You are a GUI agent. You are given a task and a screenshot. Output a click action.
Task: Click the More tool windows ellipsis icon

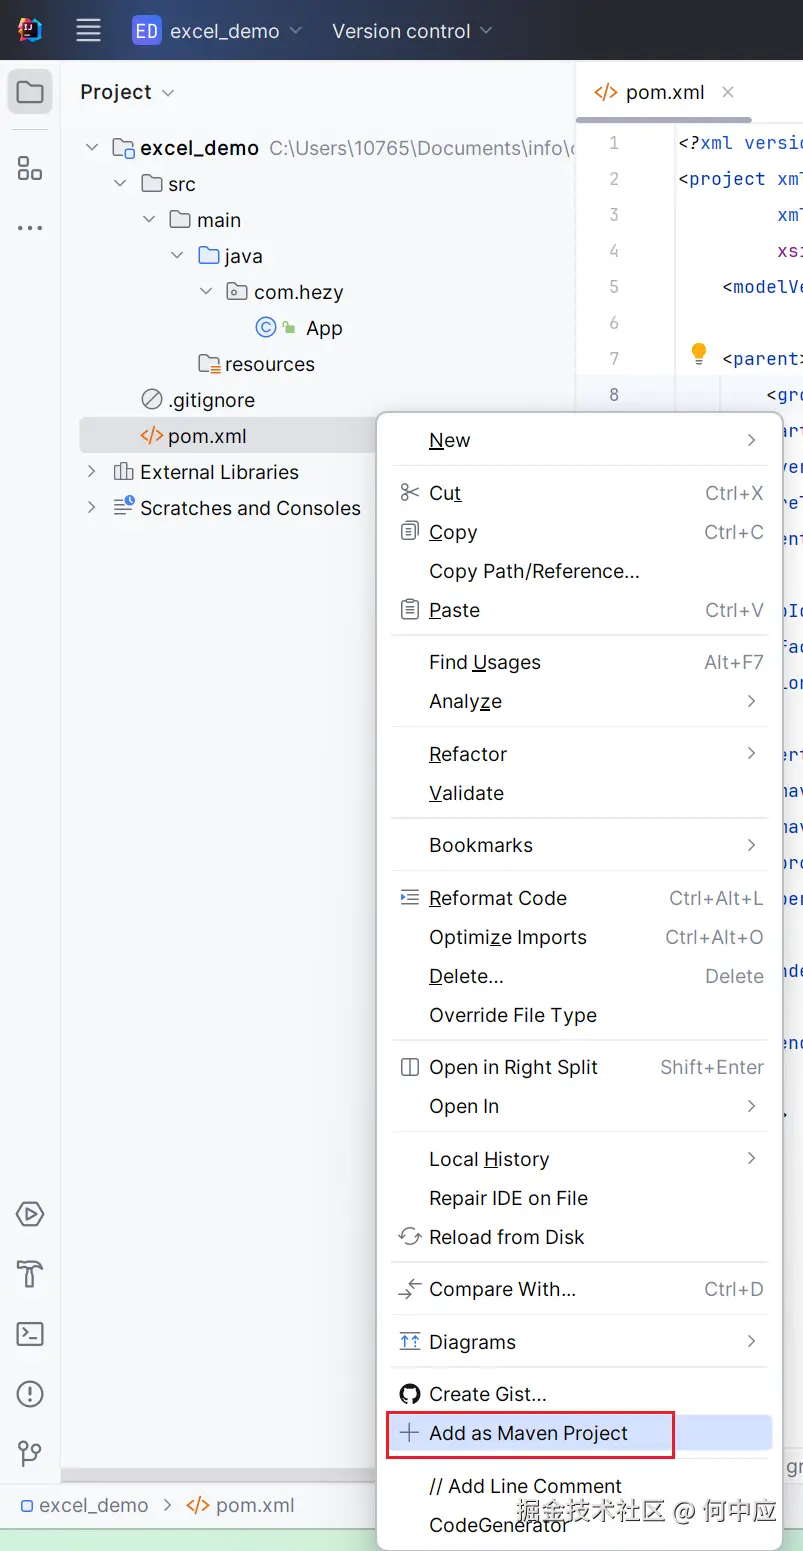(x=30, y=228)
